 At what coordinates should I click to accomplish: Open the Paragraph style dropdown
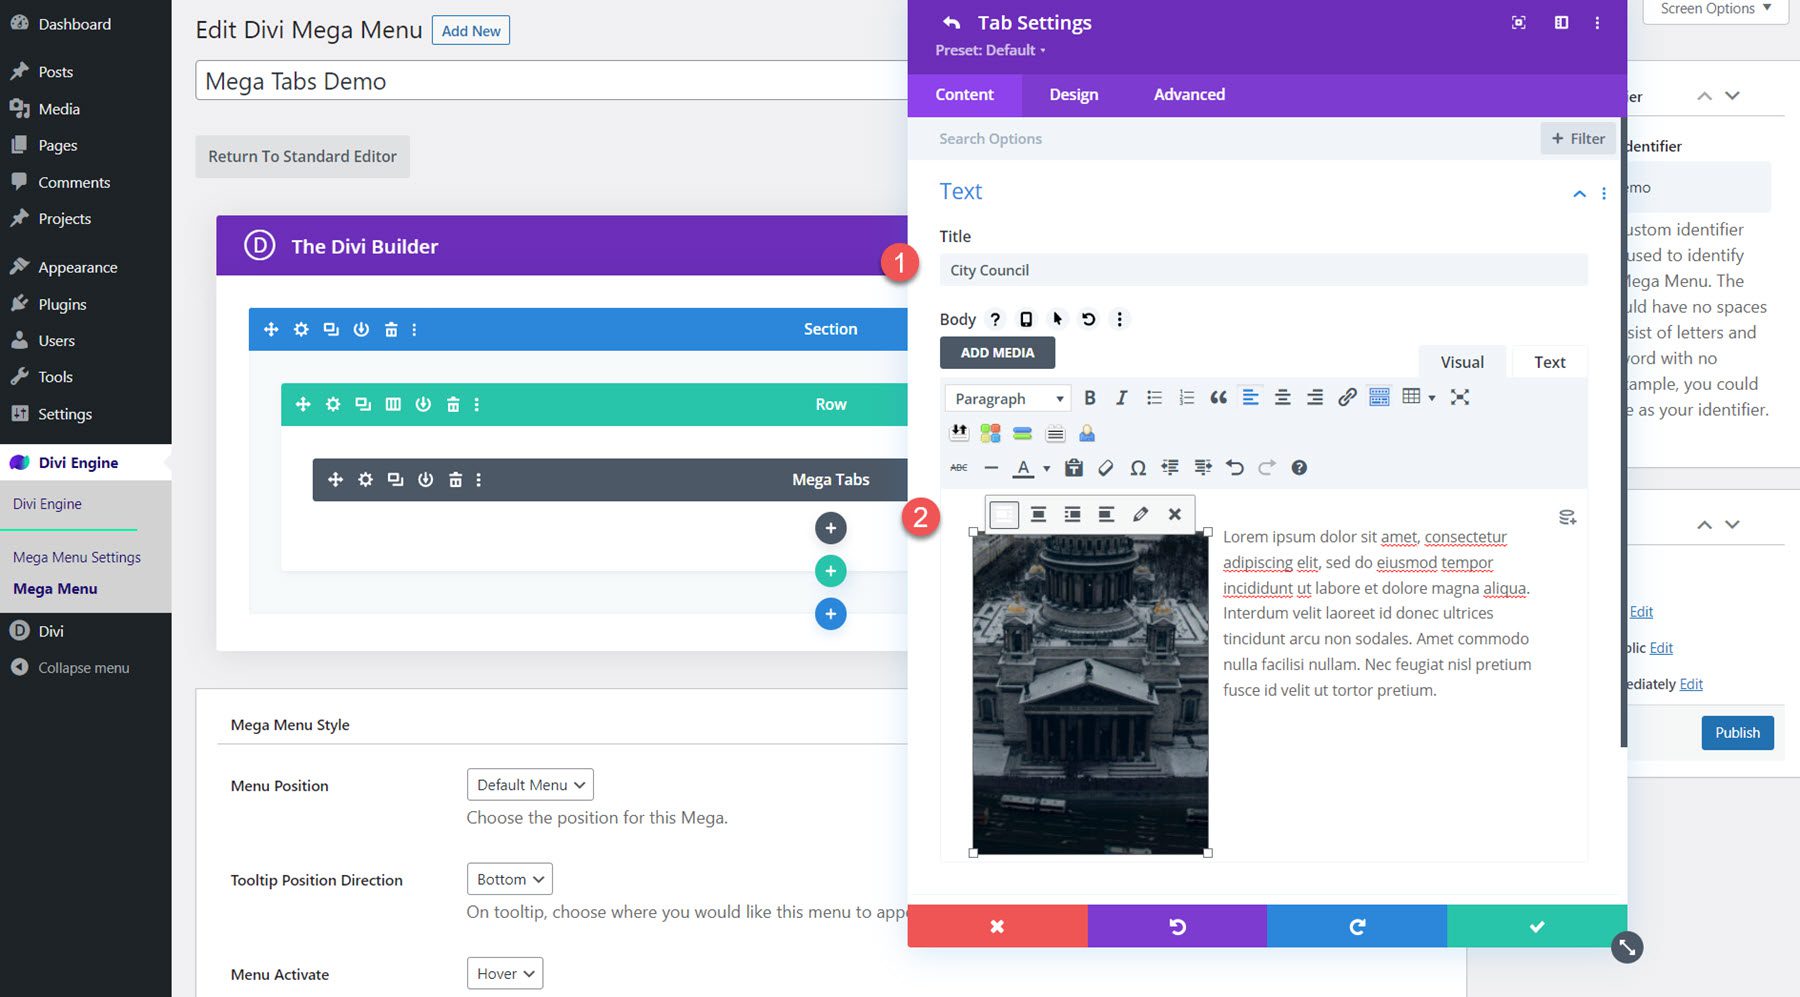pos(1007,397)
